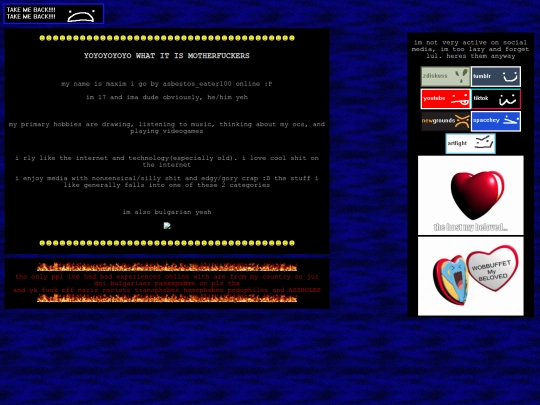Screen dimensions: 540x405
Task: Click 'the host my beloved' heart image
Action: click(x=470, y=195)
